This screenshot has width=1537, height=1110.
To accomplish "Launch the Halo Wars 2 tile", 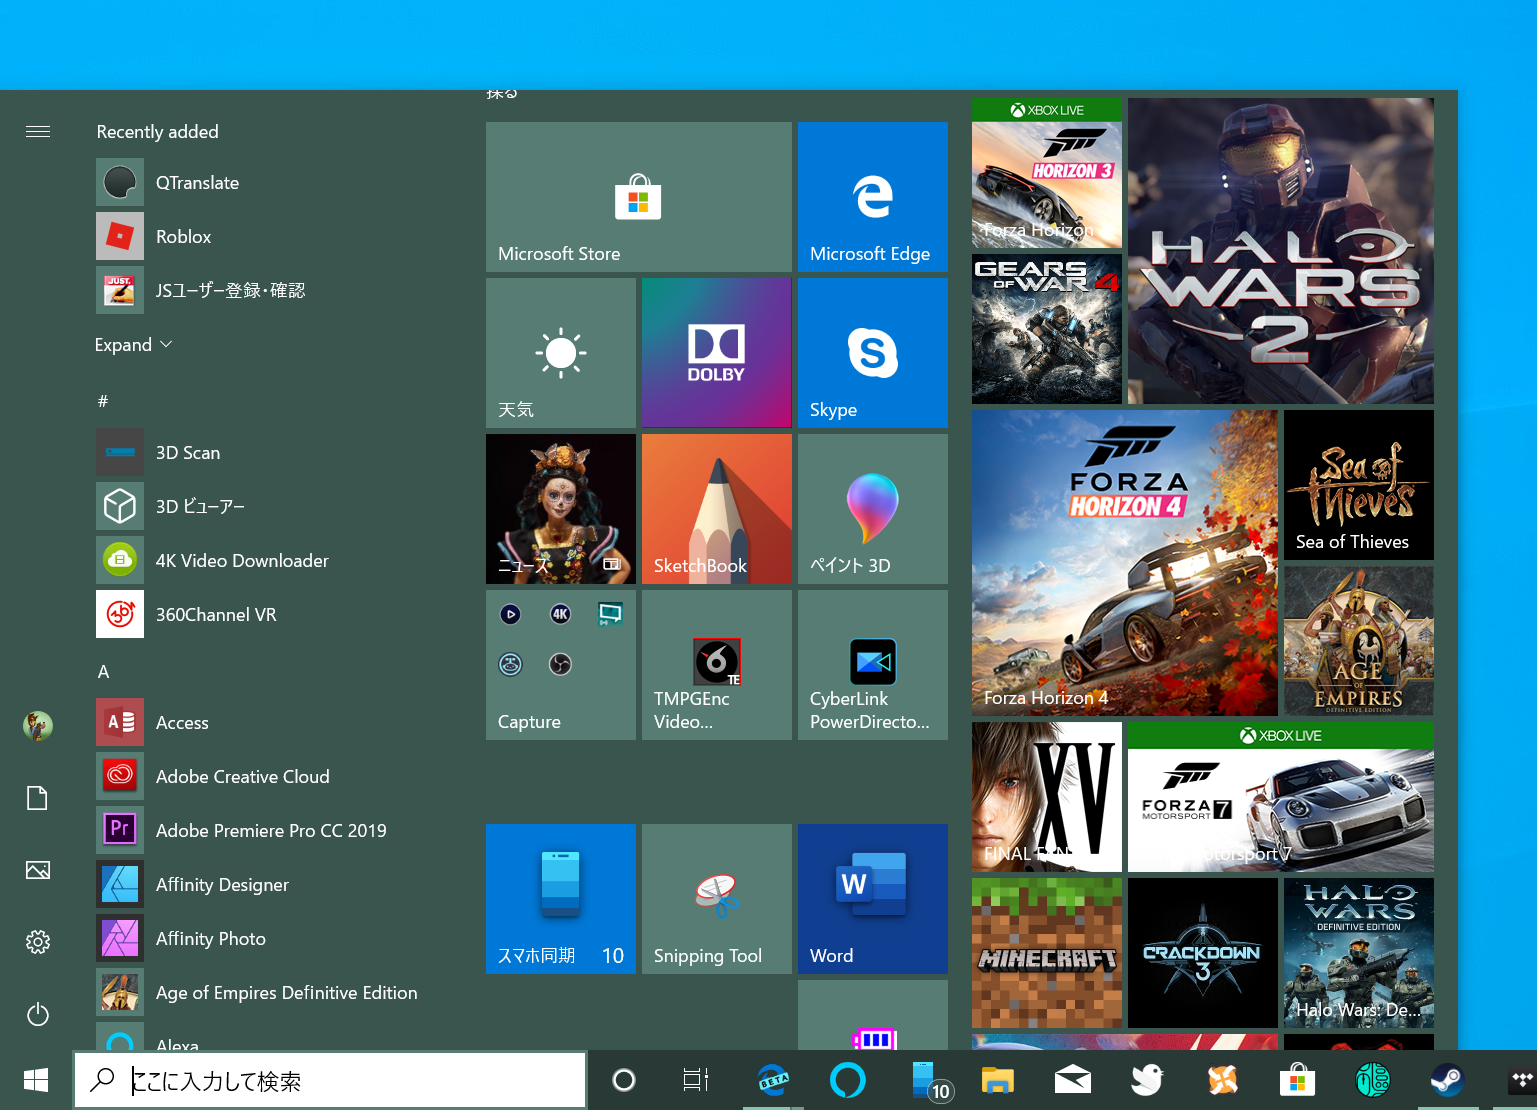I will click(x=1281, y=251).
